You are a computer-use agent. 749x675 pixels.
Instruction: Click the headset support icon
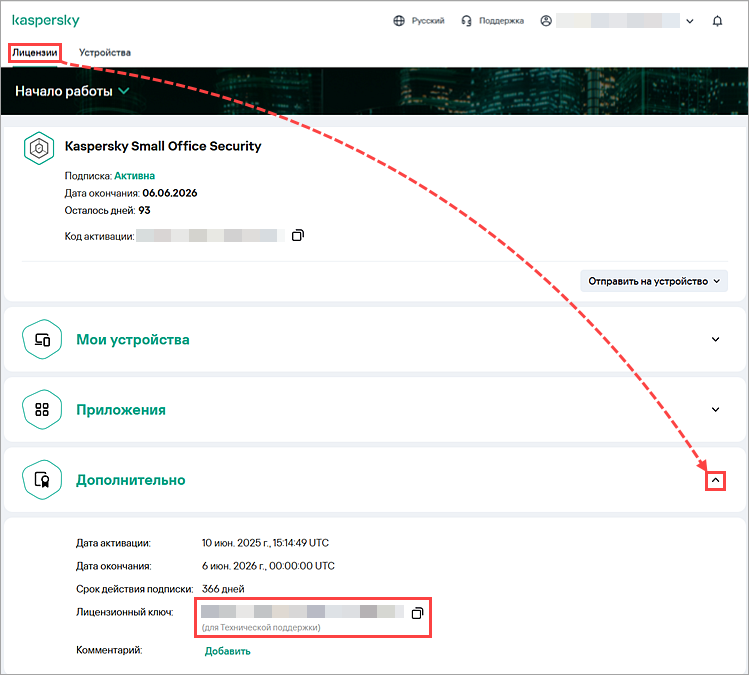tap(466, 21)
